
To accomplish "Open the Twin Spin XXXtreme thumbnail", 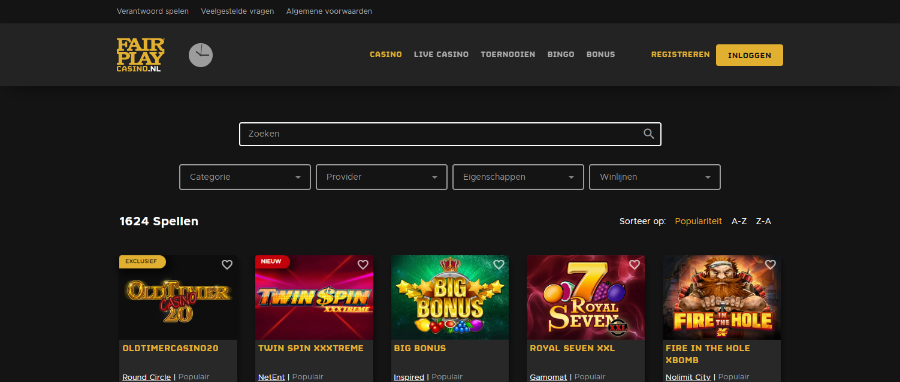I will (314, 298).
